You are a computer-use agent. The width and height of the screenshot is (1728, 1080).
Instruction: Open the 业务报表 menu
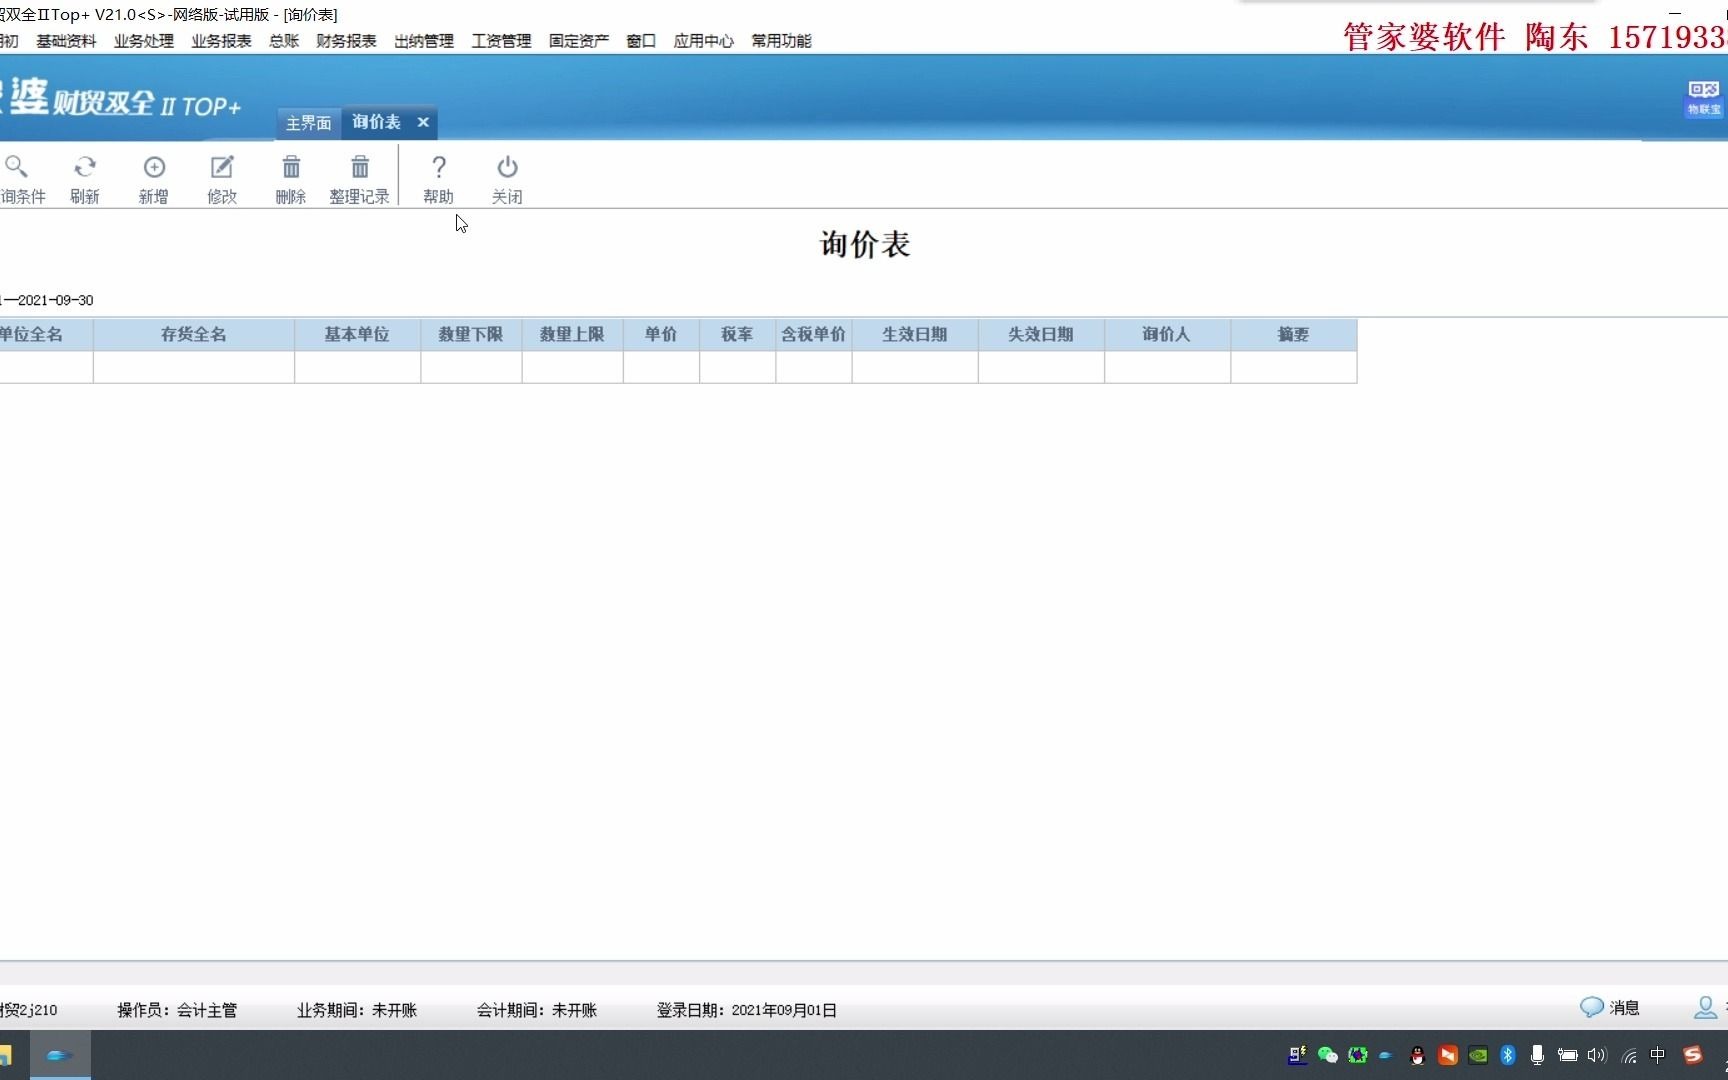(x=221, y=41)
